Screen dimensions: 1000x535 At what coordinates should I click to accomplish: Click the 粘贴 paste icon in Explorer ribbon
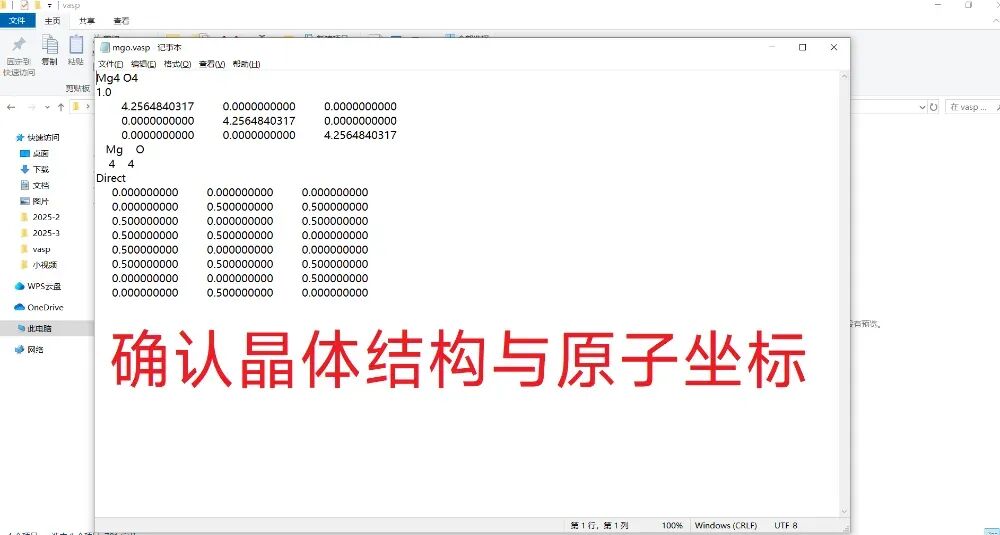click(x=76, y=45)
